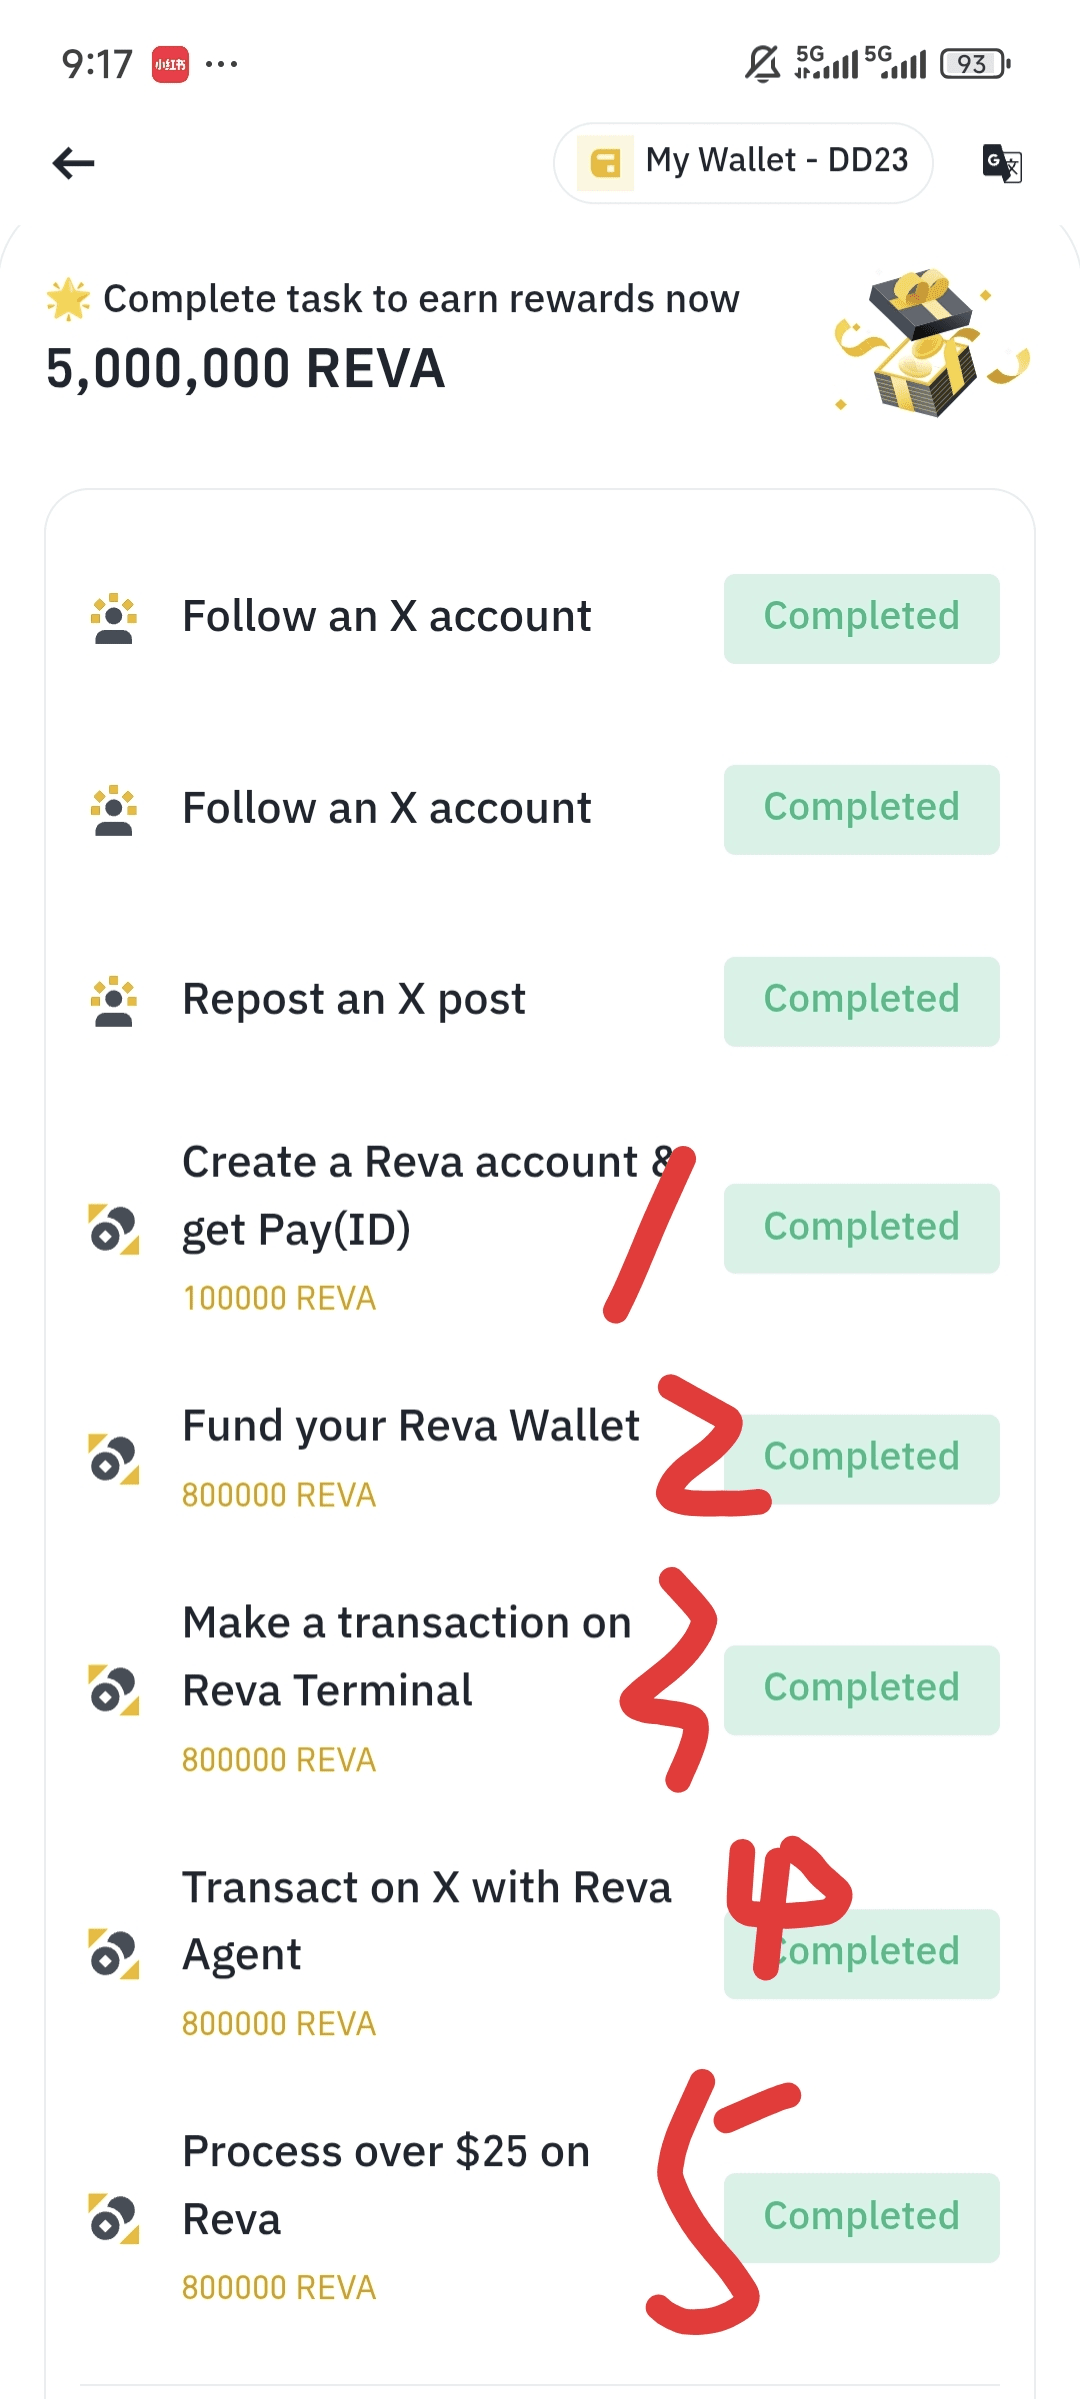Tap the 5,000,000 REVA reward heading
The image size is (1080, 2400).
(x=246, y=369)
